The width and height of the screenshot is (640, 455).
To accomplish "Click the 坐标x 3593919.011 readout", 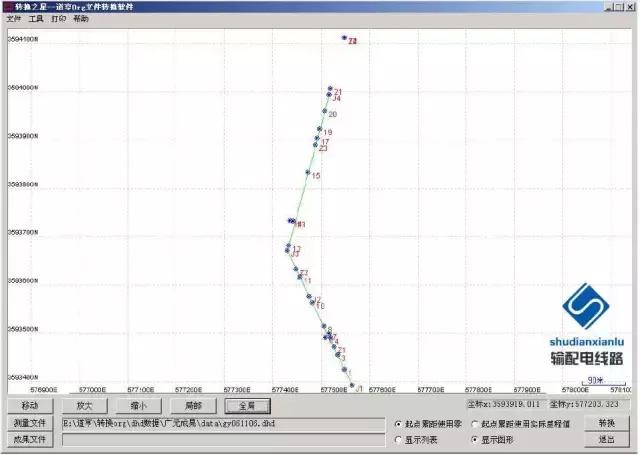I will (504, 404).
